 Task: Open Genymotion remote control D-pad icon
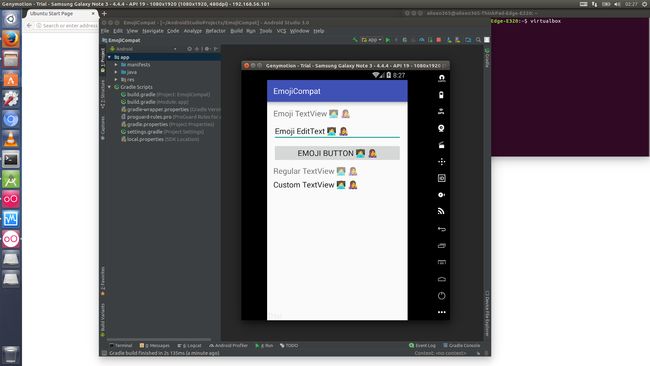pos(441,161)
